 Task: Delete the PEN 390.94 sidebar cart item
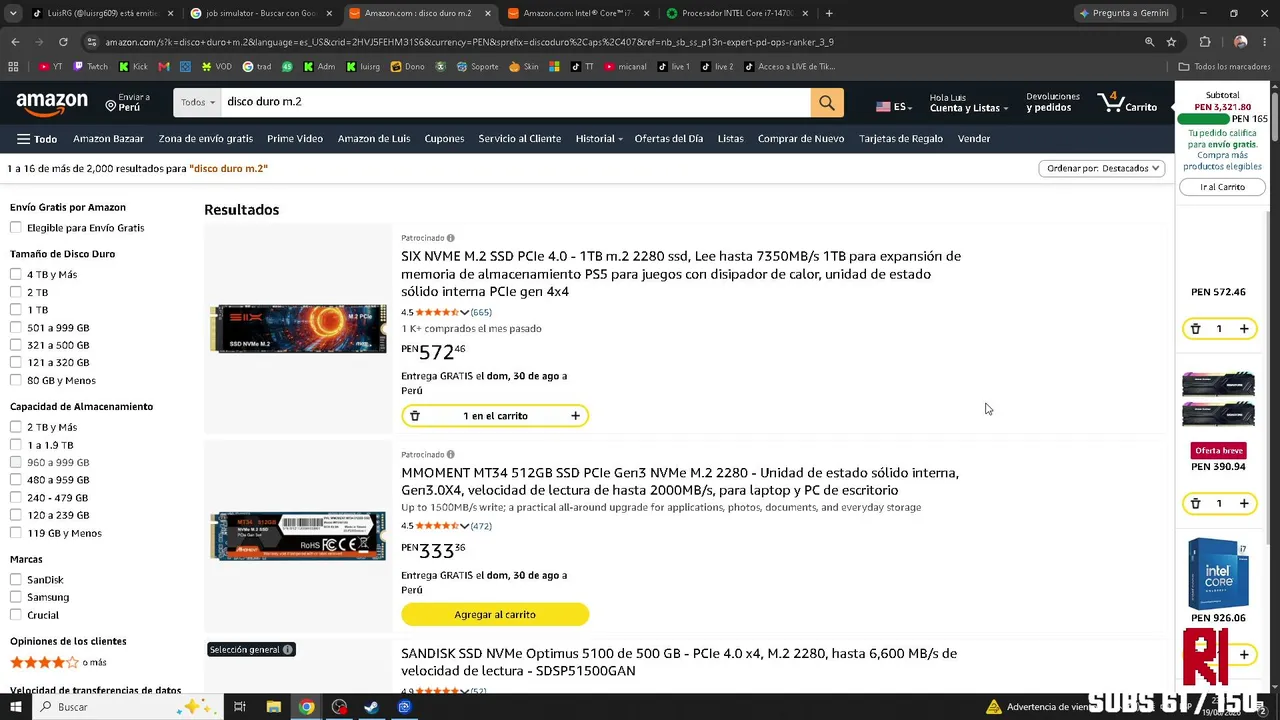pos(1195,503)
